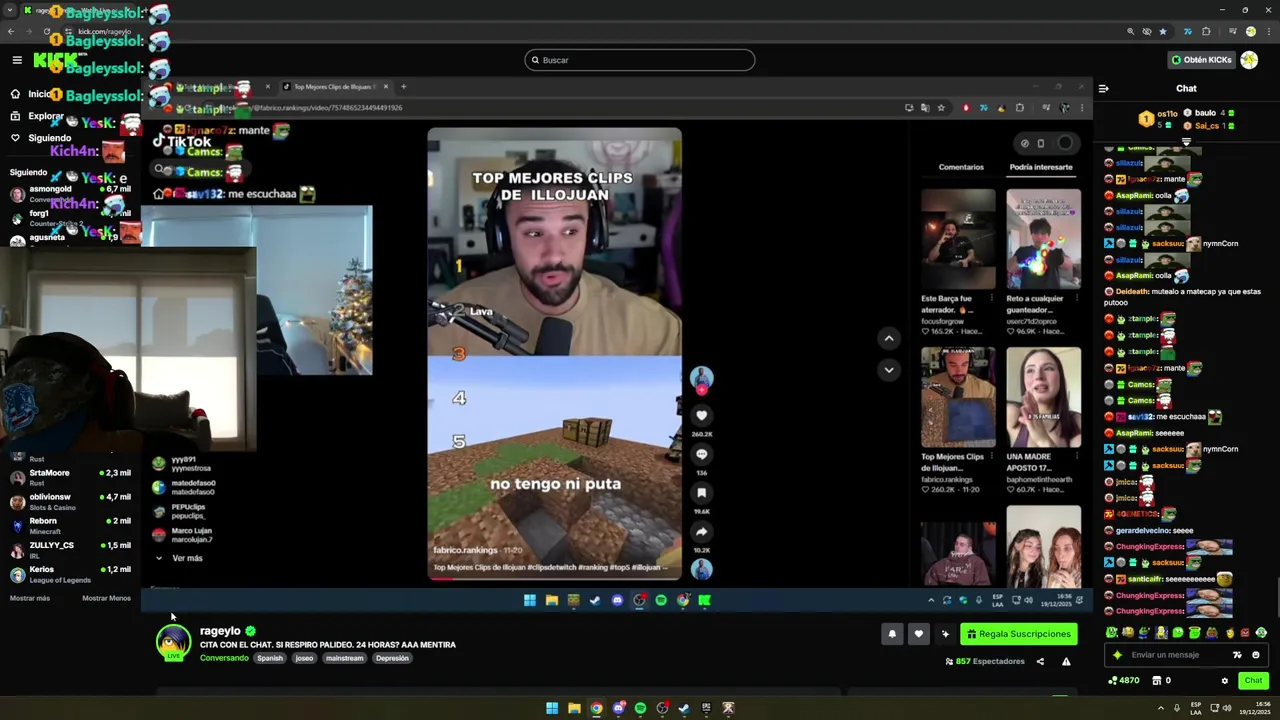Viewport: 1280px width, 720px height.
Task: Open the chat shop icon showing 0
Action: (x=1161, y=681)
